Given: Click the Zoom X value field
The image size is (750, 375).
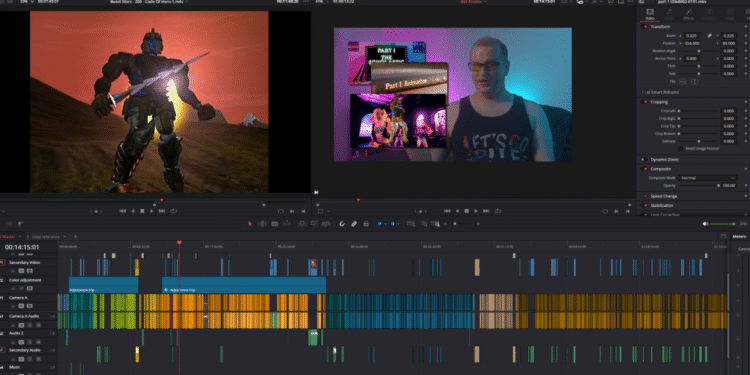Looking at the screenshot, I should (692, 36).
